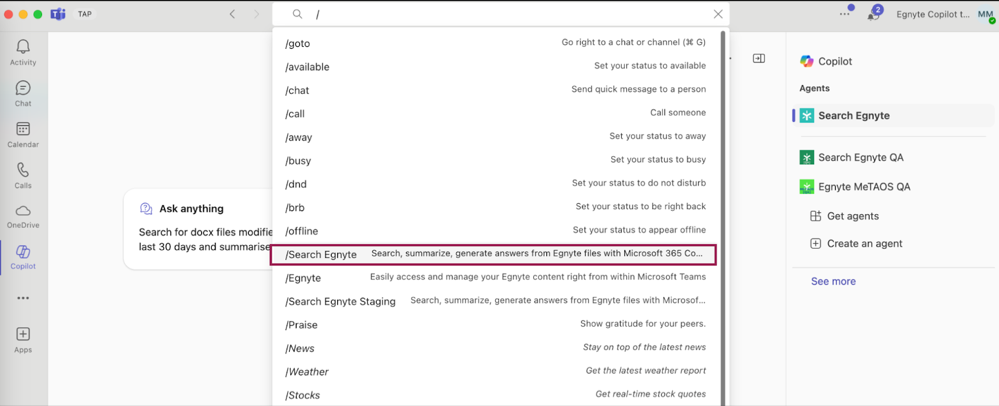Go back with the left arrow
Image resolution: width=999 pixels, height=406 pixels.
tap(233, 14)
